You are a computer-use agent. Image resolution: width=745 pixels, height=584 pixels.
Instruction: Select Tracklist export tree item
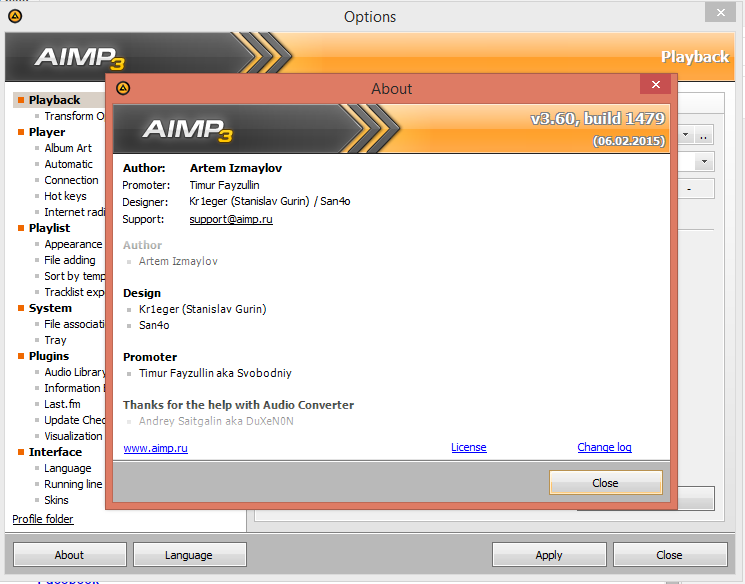point(74,292)
